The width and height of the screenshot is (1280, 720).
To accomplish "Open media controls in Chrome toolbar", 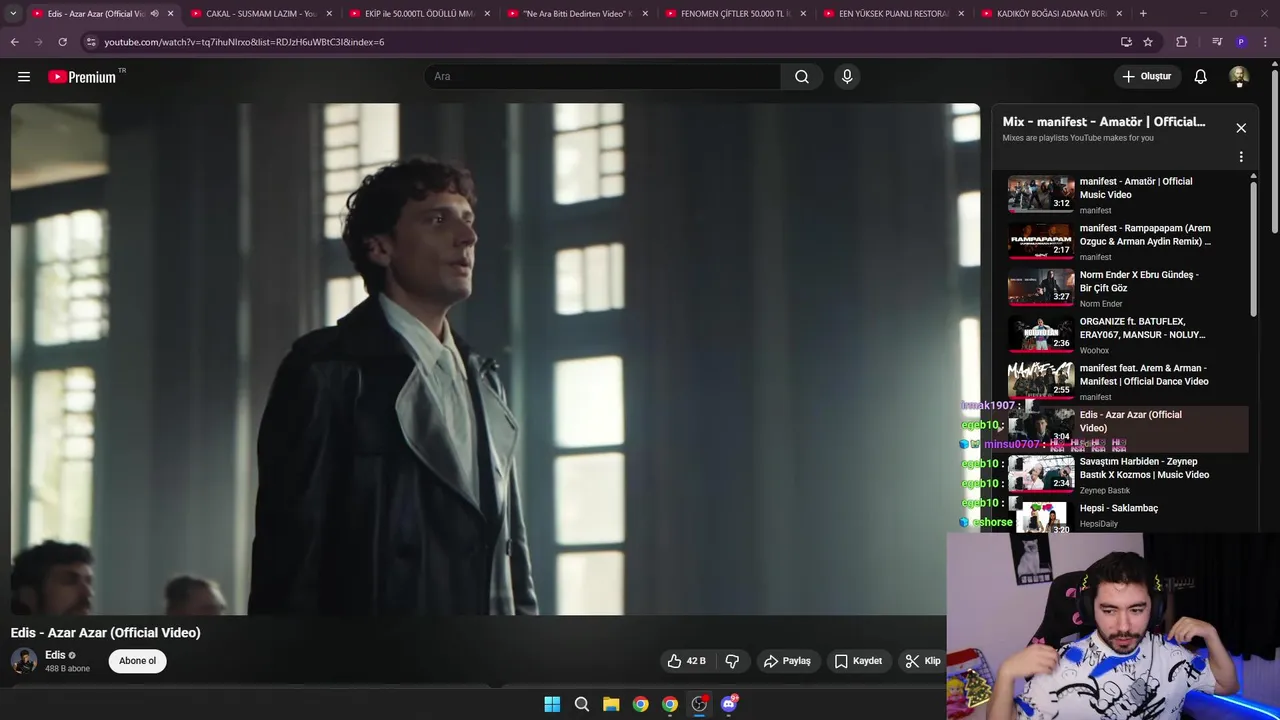I will pos(1217,42).
